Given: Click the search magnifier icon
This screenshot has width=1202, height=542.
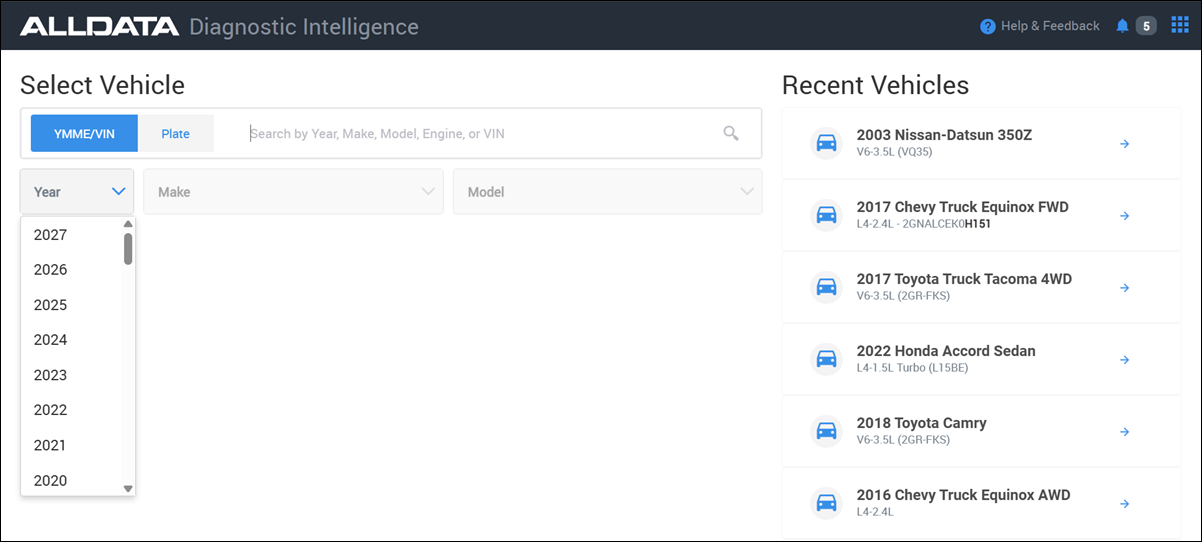Looking at the screenshot, I should (731, 133).
